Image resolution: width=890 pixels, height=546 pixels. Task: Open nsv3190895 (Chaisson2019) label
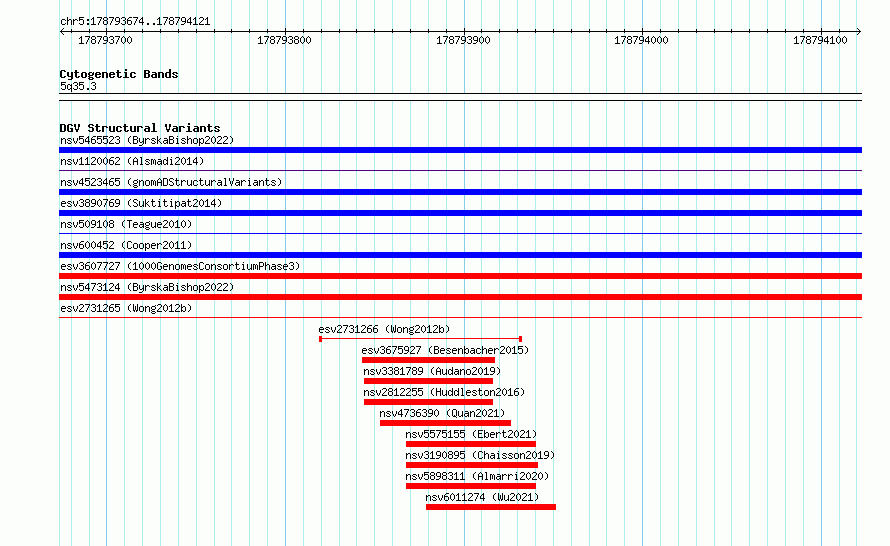(480, 455)
